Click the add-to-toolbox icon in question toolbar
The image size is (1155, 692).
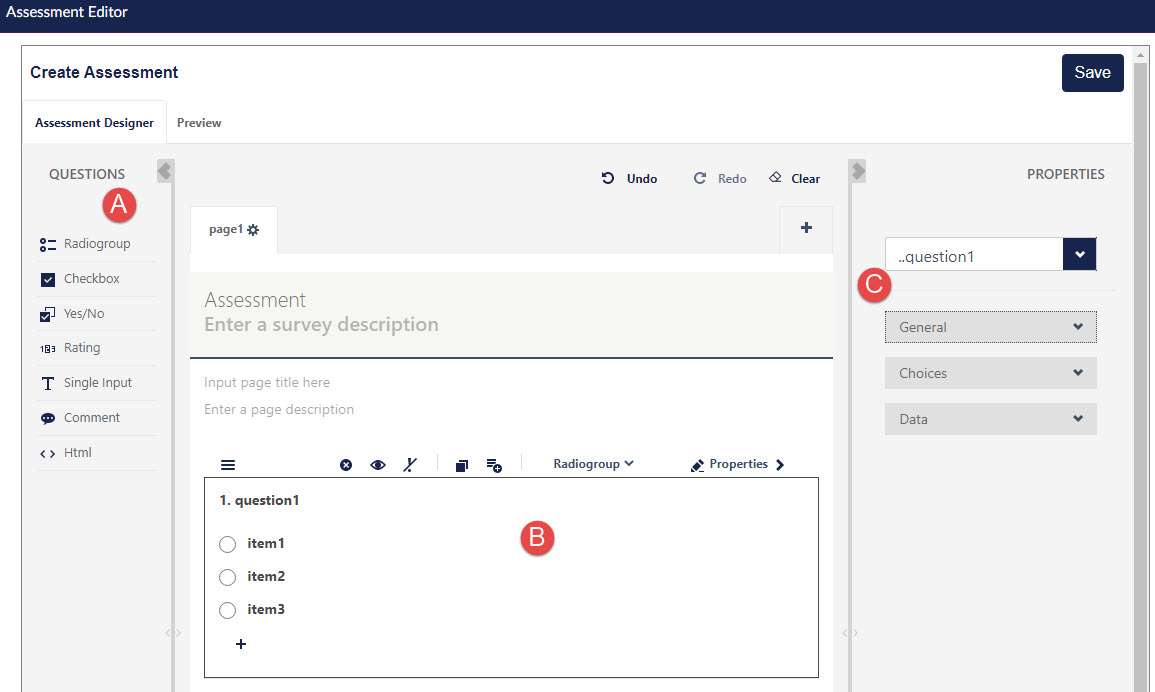coord(494,465)
